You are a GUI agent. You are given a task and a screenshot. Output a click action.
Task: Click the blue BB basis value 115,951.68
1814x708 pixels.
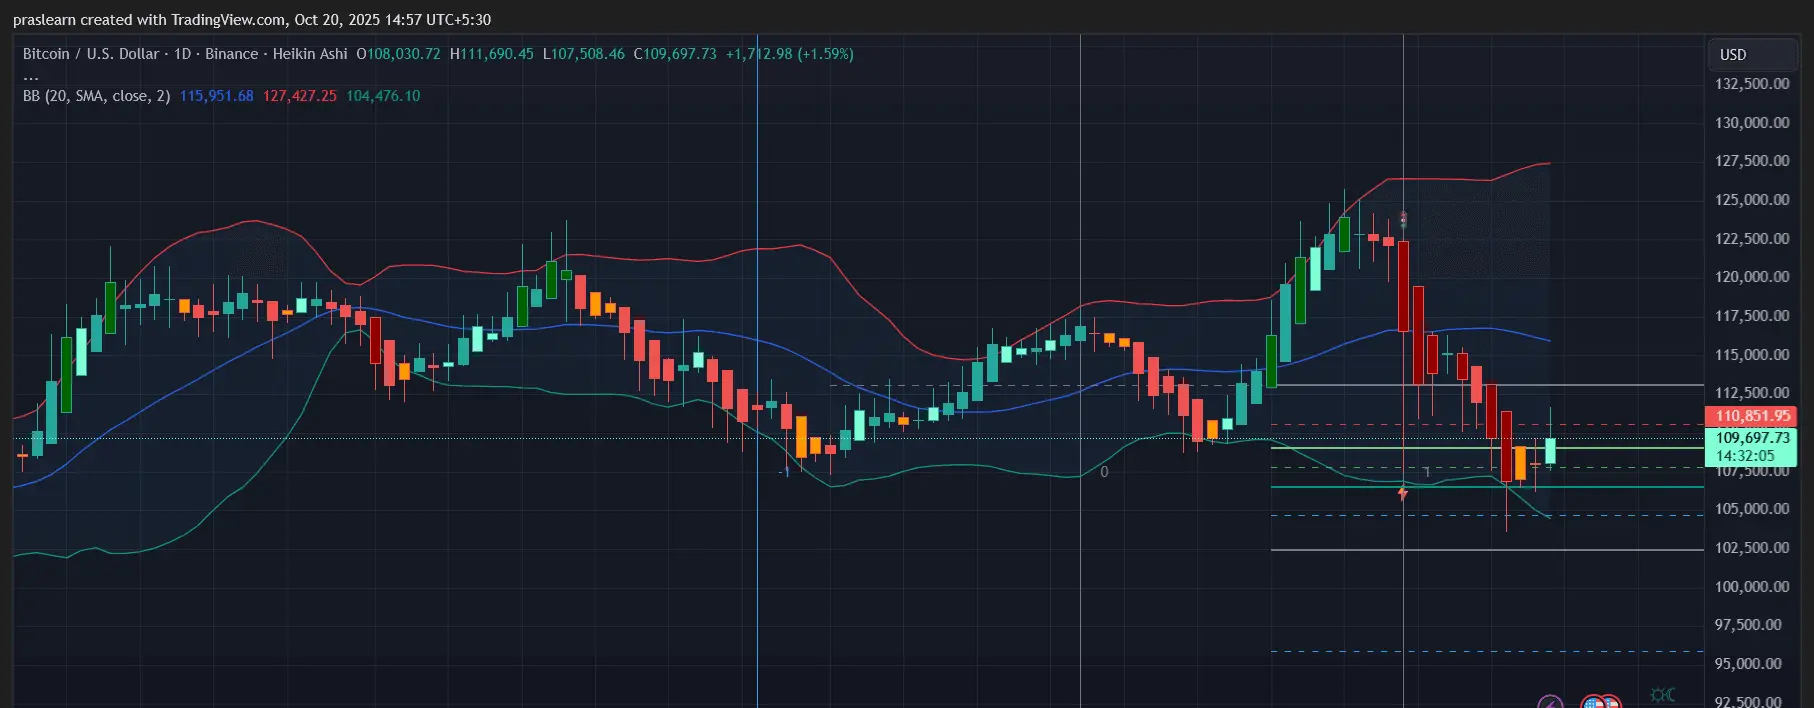(x=217, y=96)
